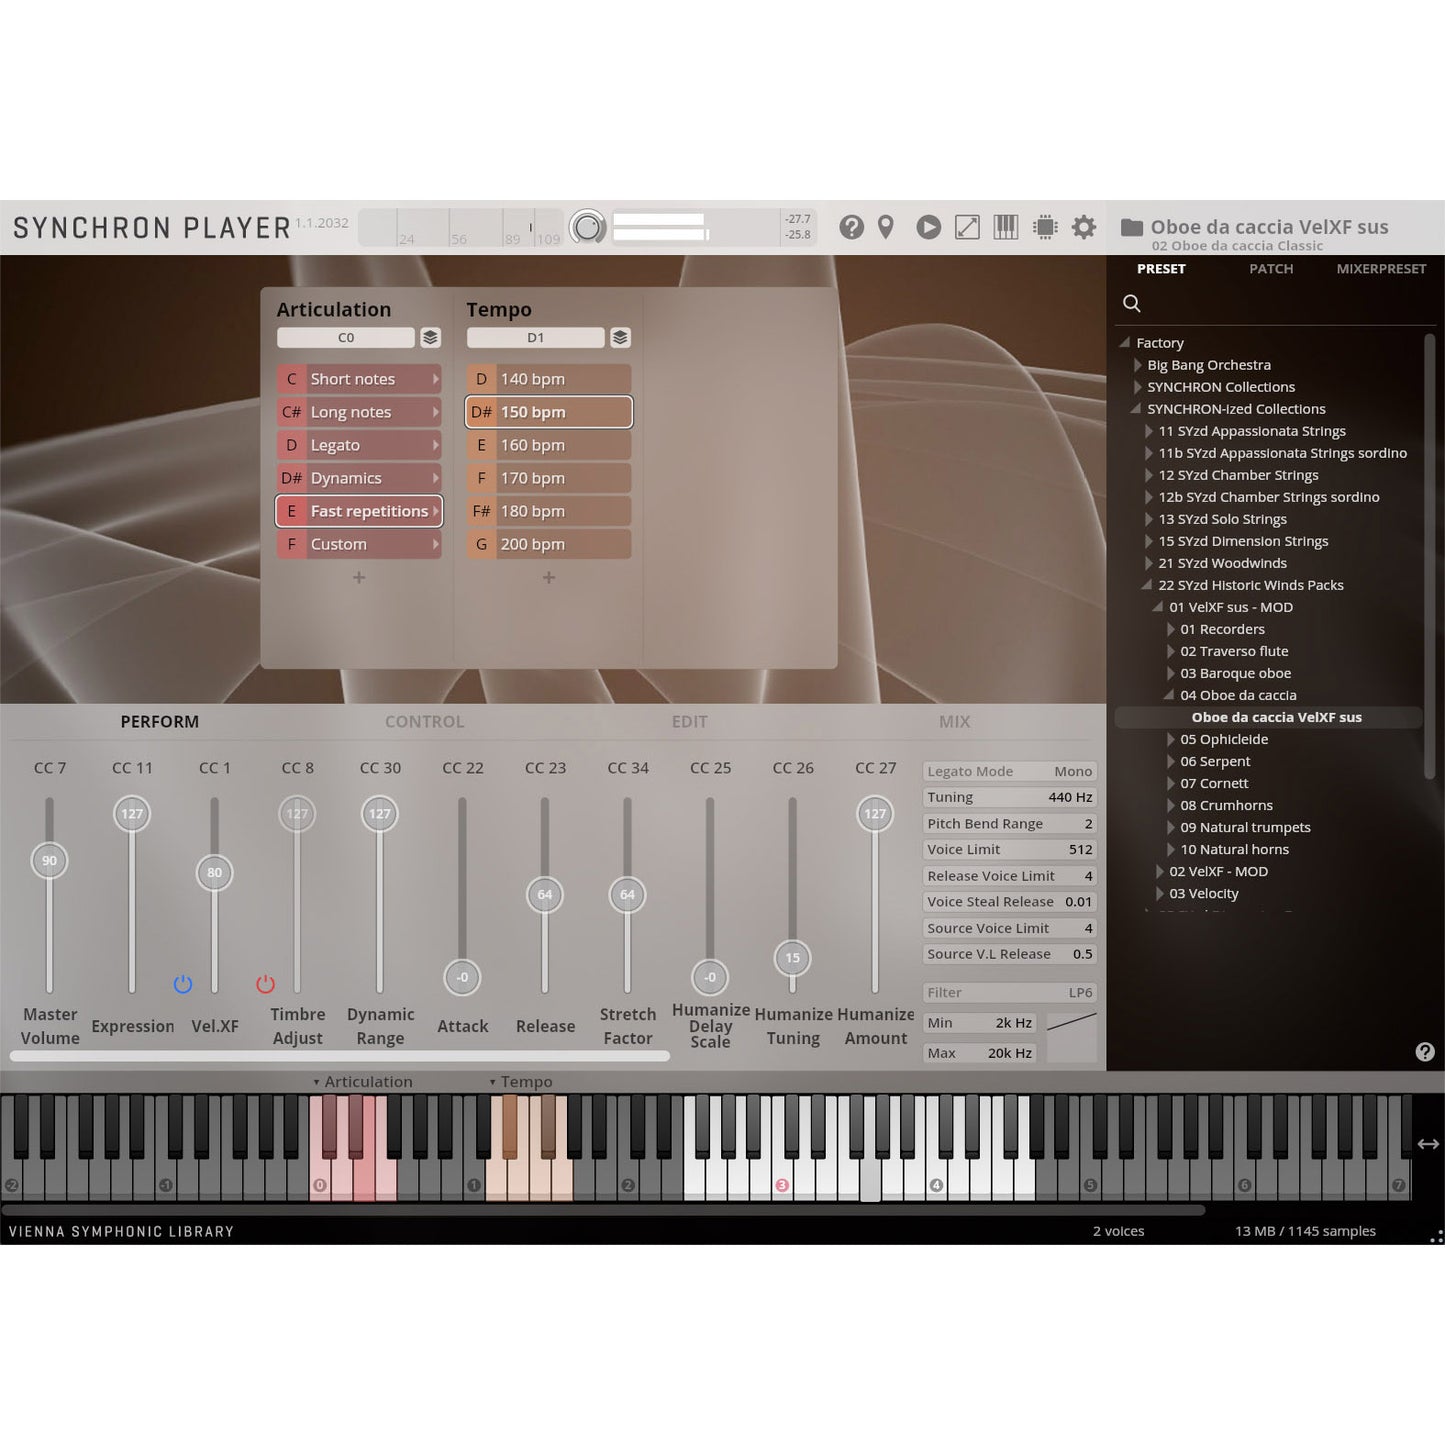Toggle the piano keyboard icon in toolbar

(x=1005, y=228)
